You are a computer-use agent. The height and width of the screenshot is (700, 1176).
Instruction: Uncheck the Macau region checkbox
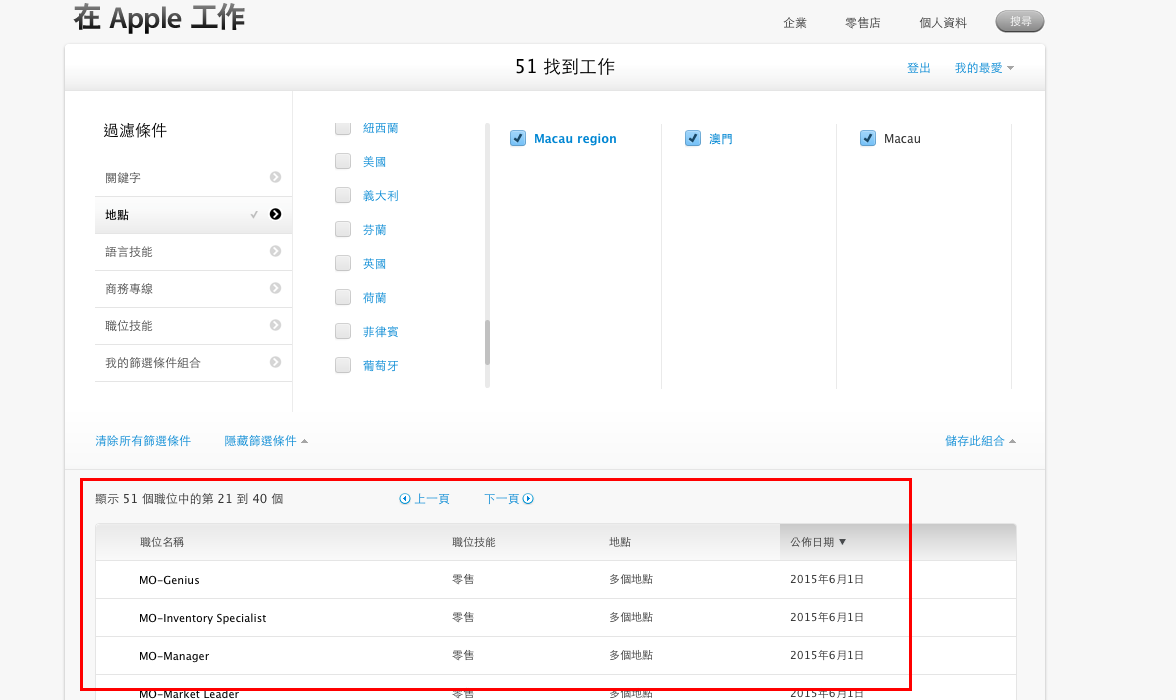(518, 139)
